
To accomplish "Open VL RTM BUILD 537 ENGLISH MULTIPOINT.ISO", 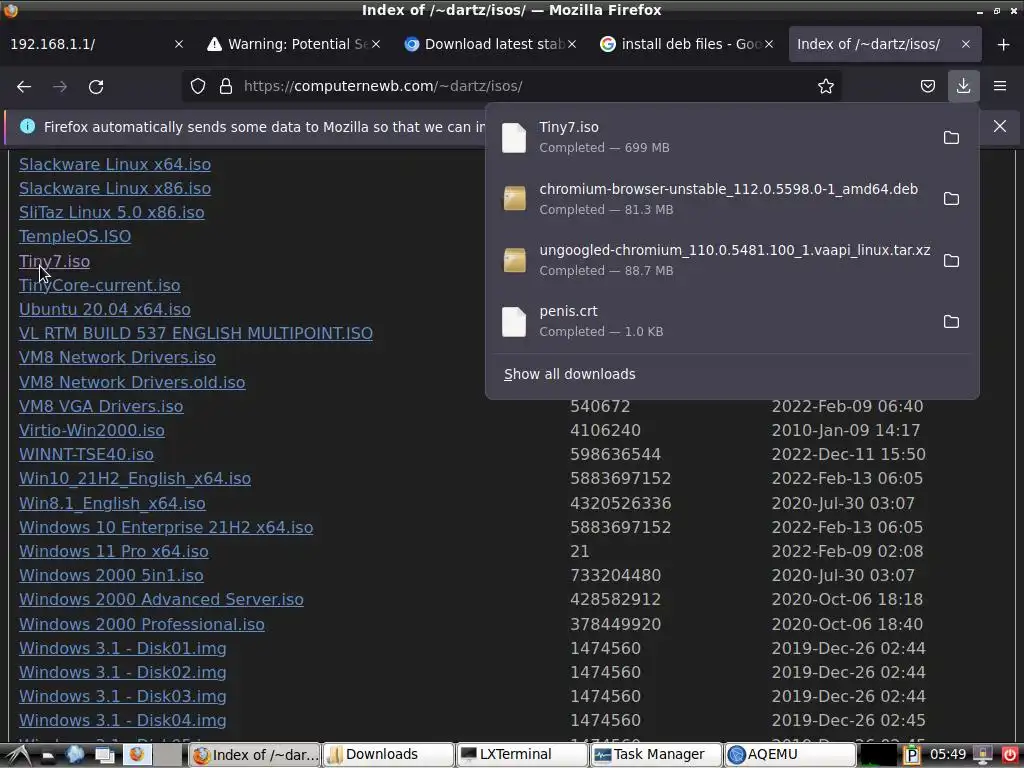I will pyautogui.click(x=196, y=333).
